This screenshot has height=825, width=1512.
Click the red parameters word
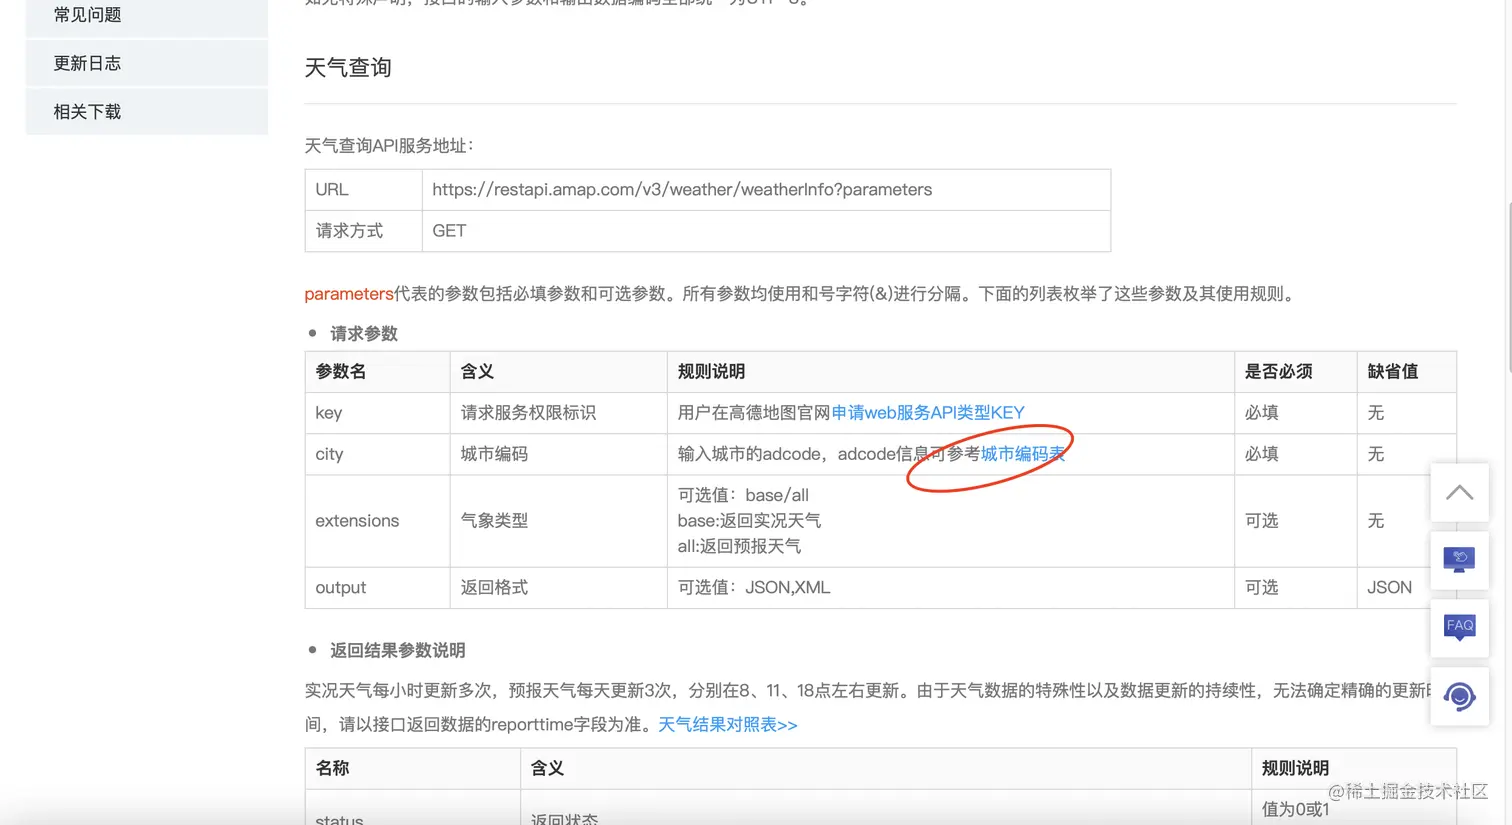tap(349, 294)
